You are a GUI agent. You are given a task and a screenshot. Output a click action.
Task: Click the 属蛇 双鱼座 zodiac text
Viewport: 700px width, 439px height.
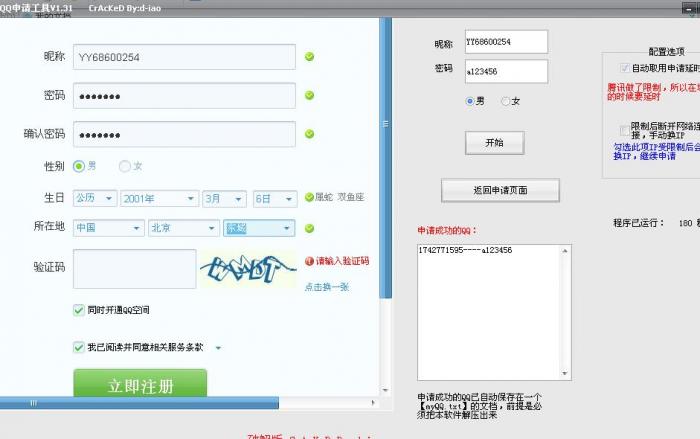click(x=340, y=197)
